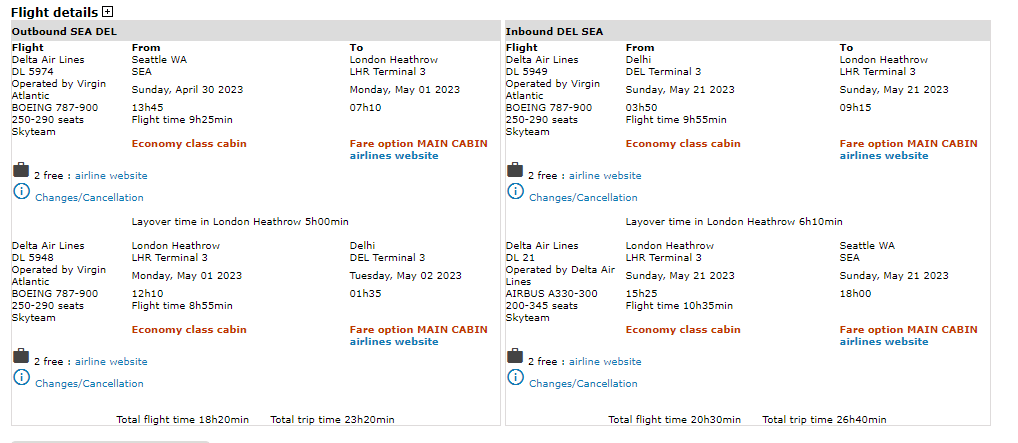Open Changes/Cancellation for flight DL 21
The height and width of the screenshot is (443, 1018).
(583, 384)
